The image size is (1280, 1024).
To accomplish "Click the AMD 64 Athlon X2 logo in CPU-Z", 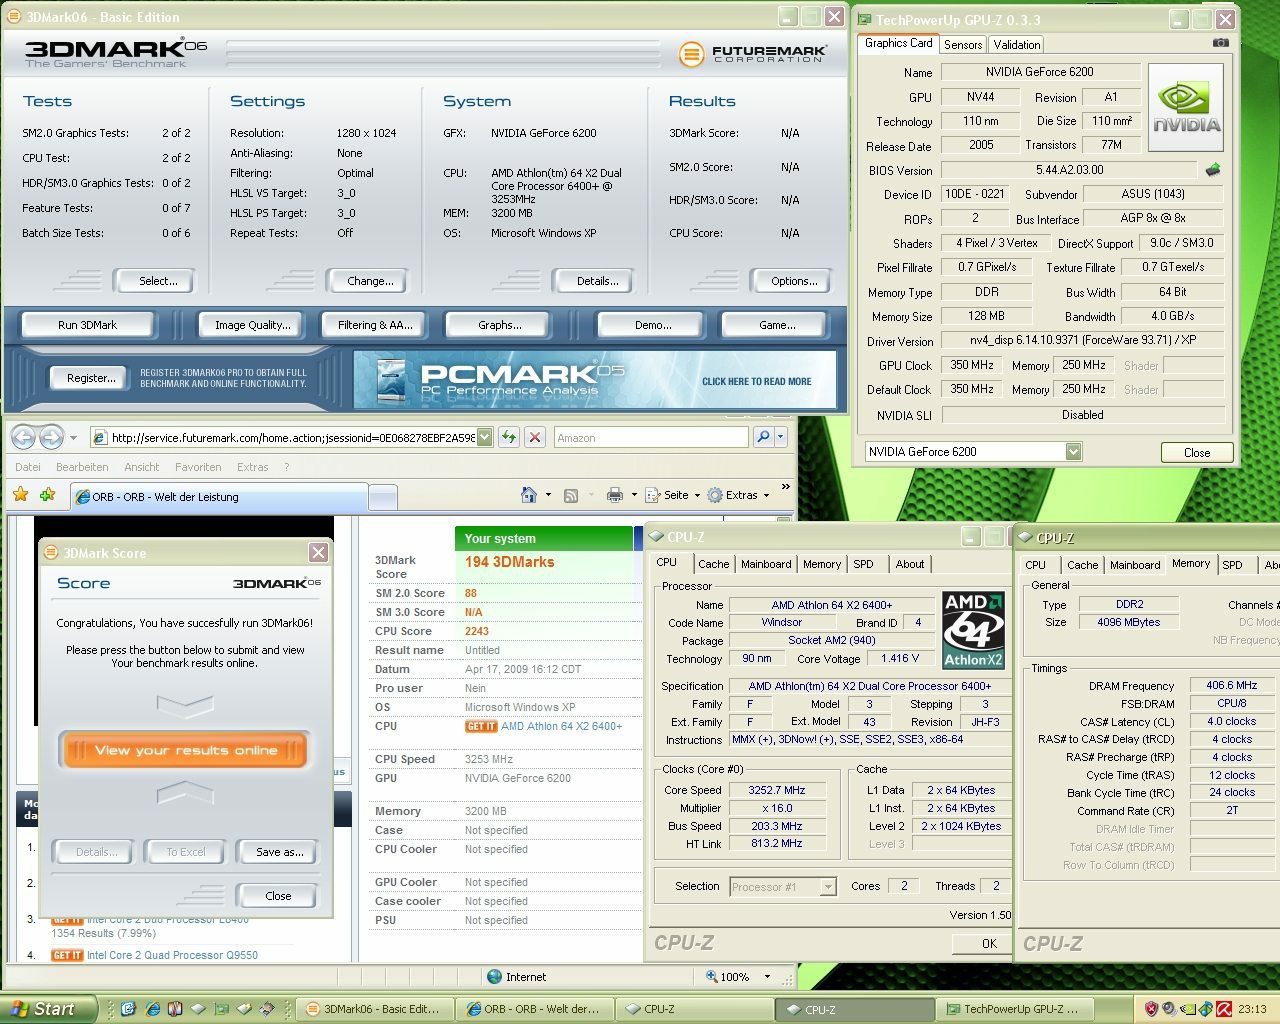I will point(973,630).
